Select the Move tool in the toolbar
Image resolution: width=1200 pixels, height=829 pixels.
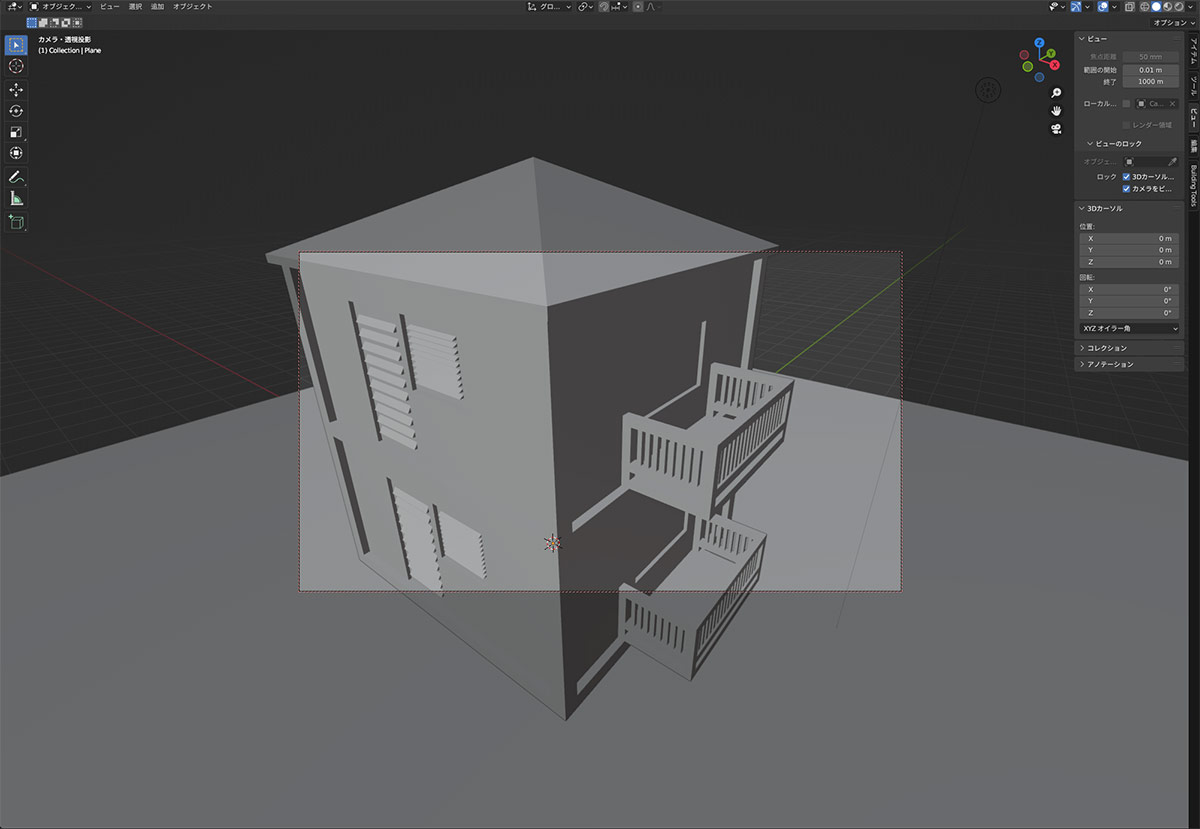(x=16, y=89)
